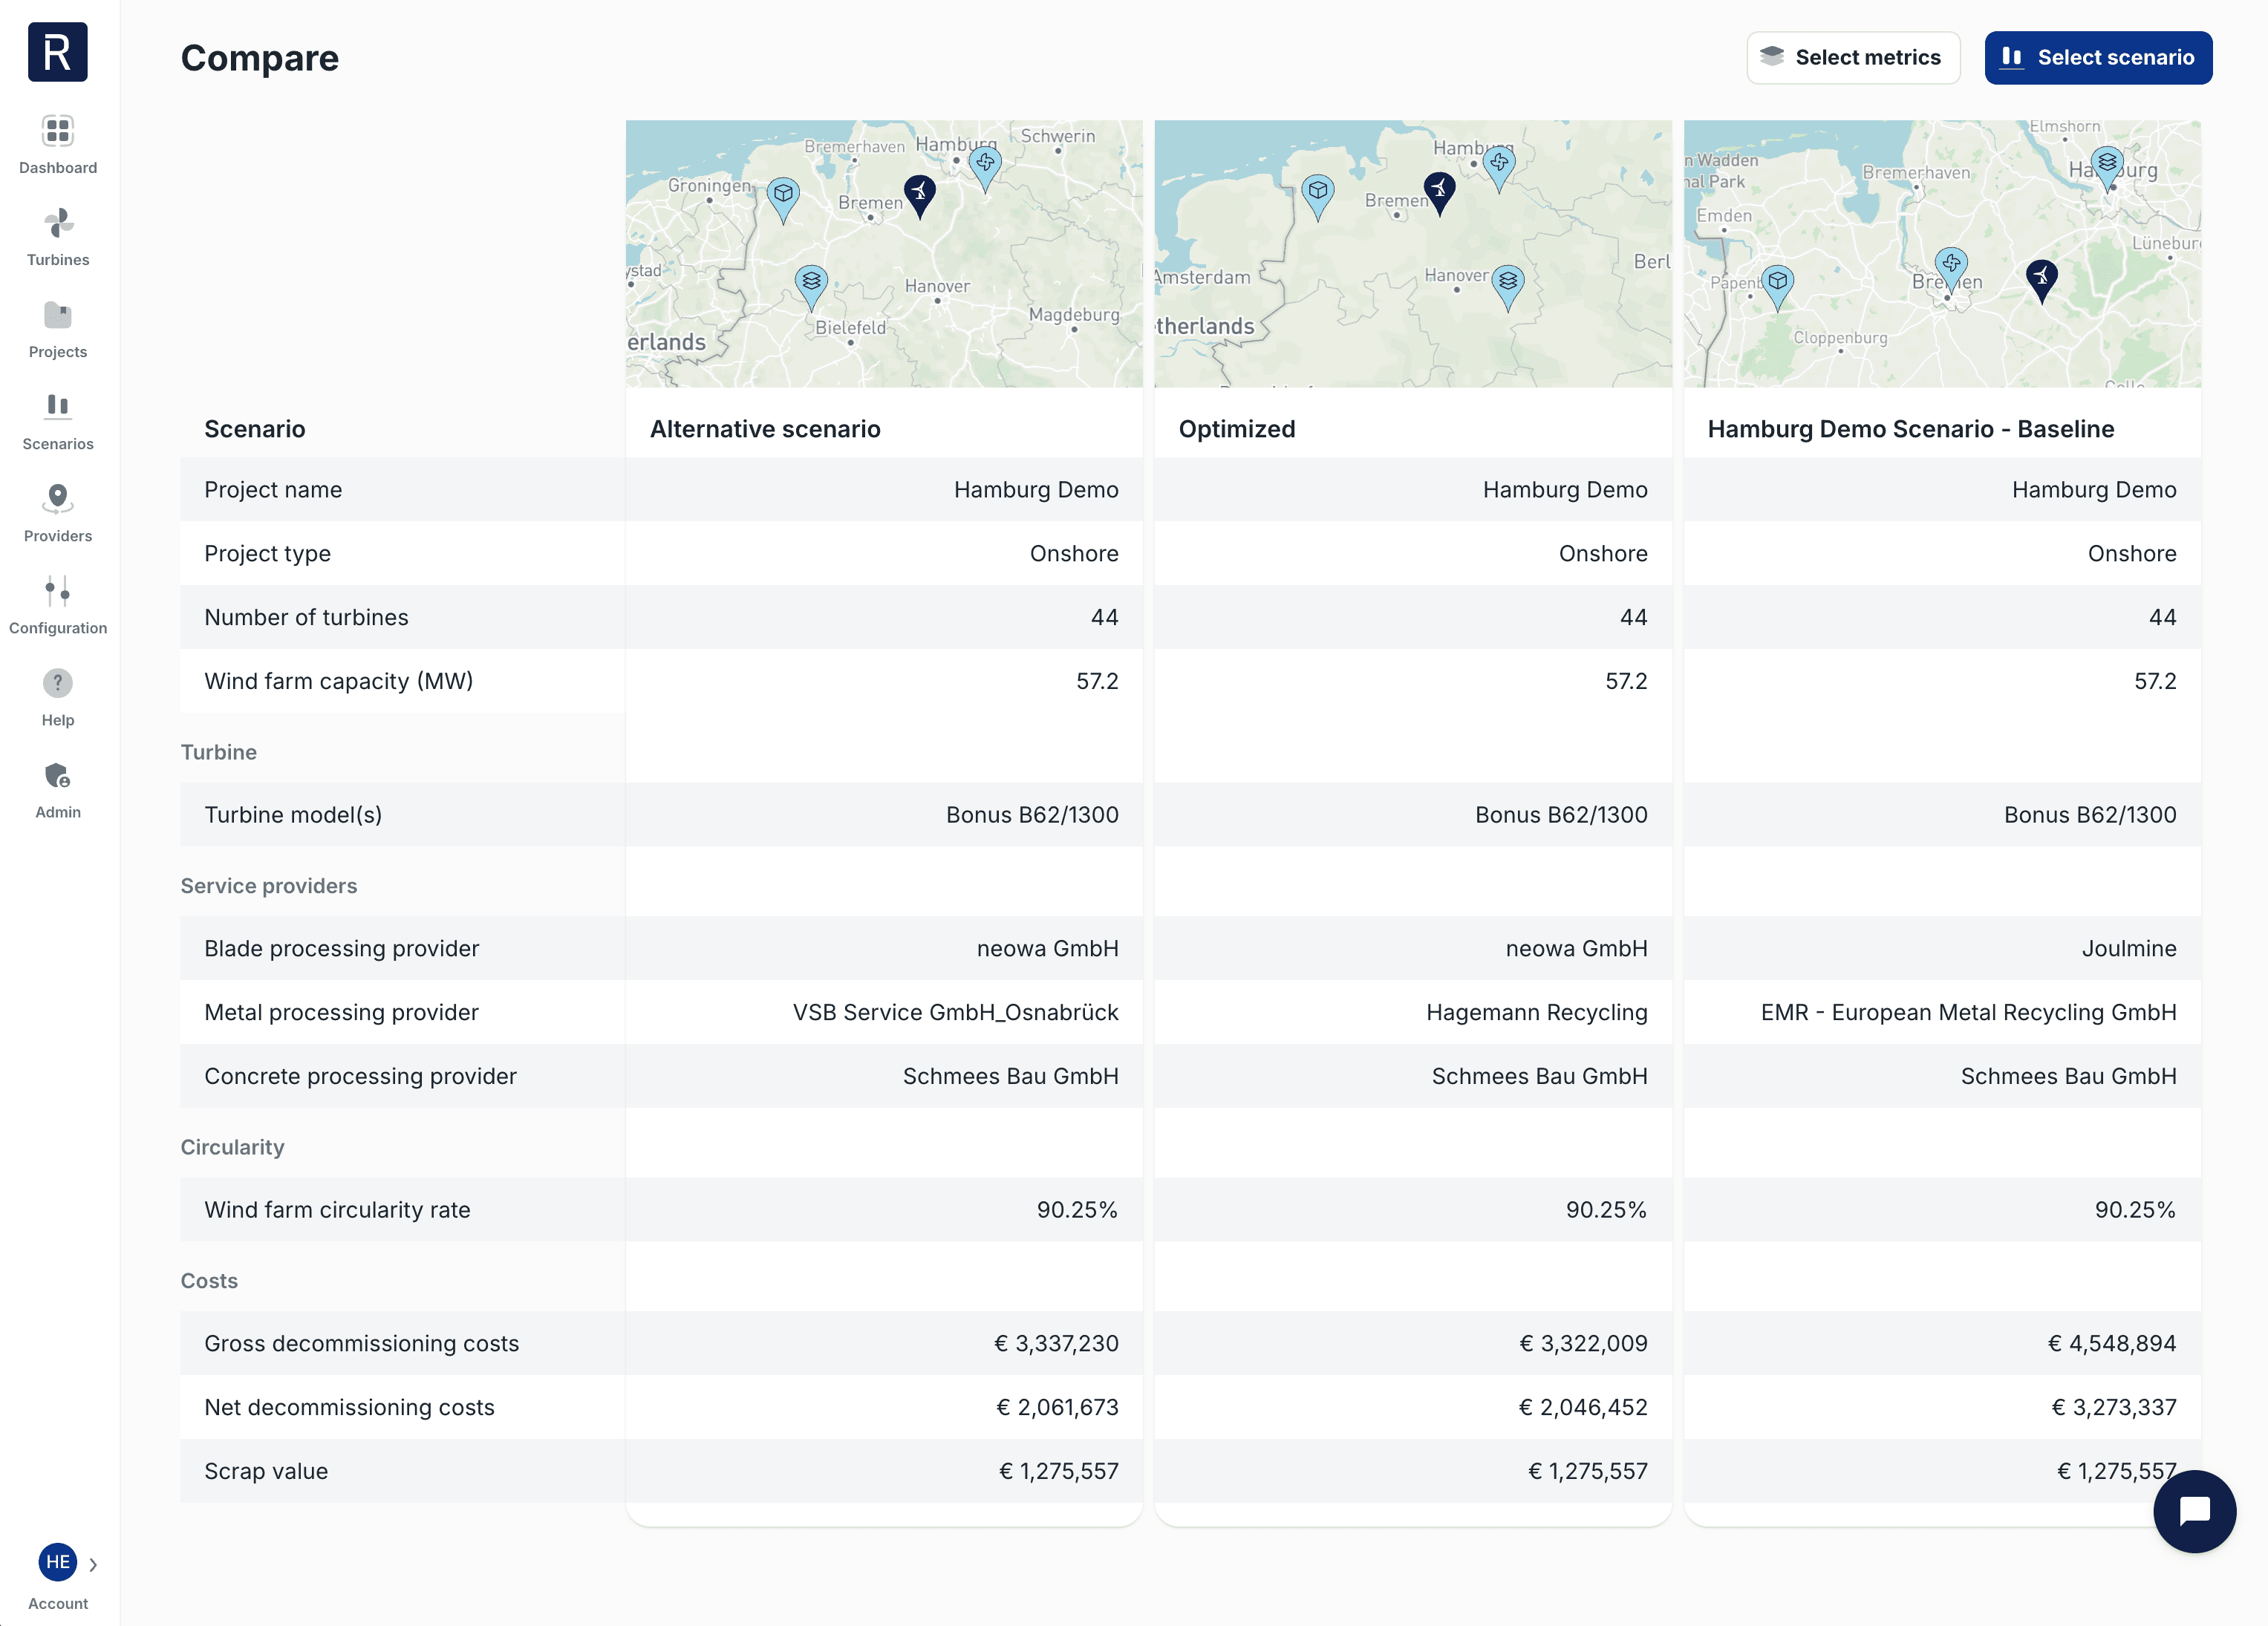Click the Hamburg Demo Scenario - Baseline heading

tap(1910, 429)
